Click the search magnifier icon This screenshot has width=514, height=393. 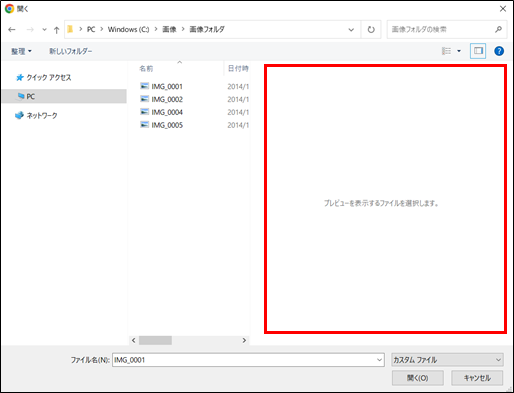pyautogui.click(x=498, y=29)
